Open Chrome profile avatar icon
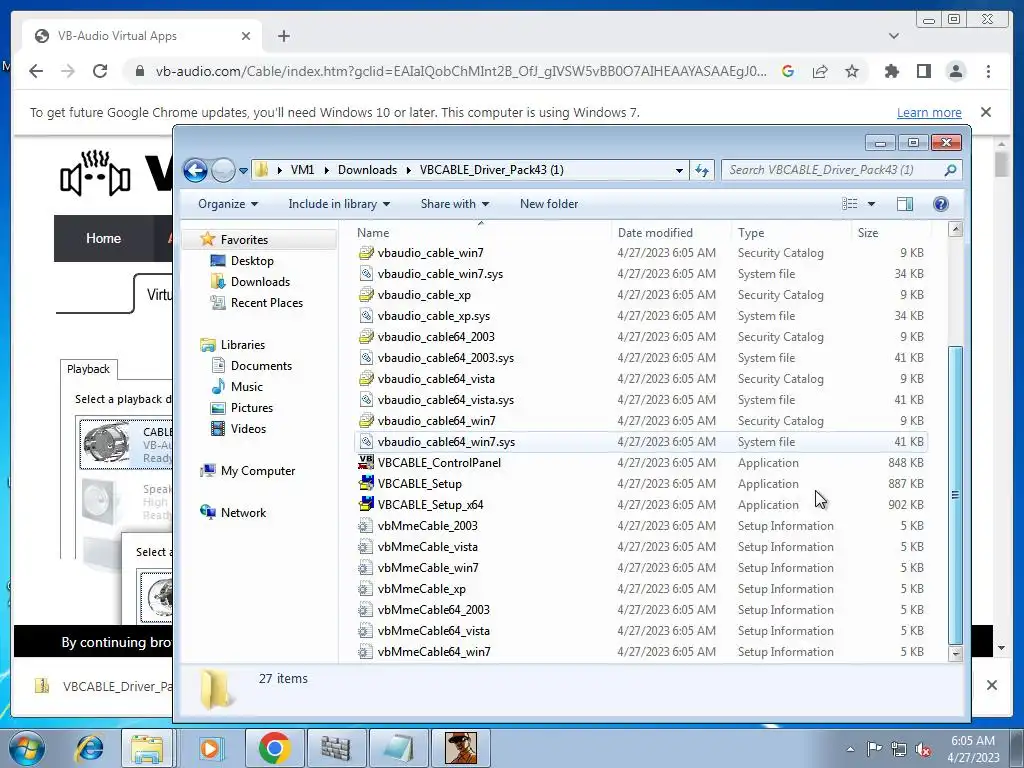Viewport: 1024px width, 768px height. click(x=955, y=71)
